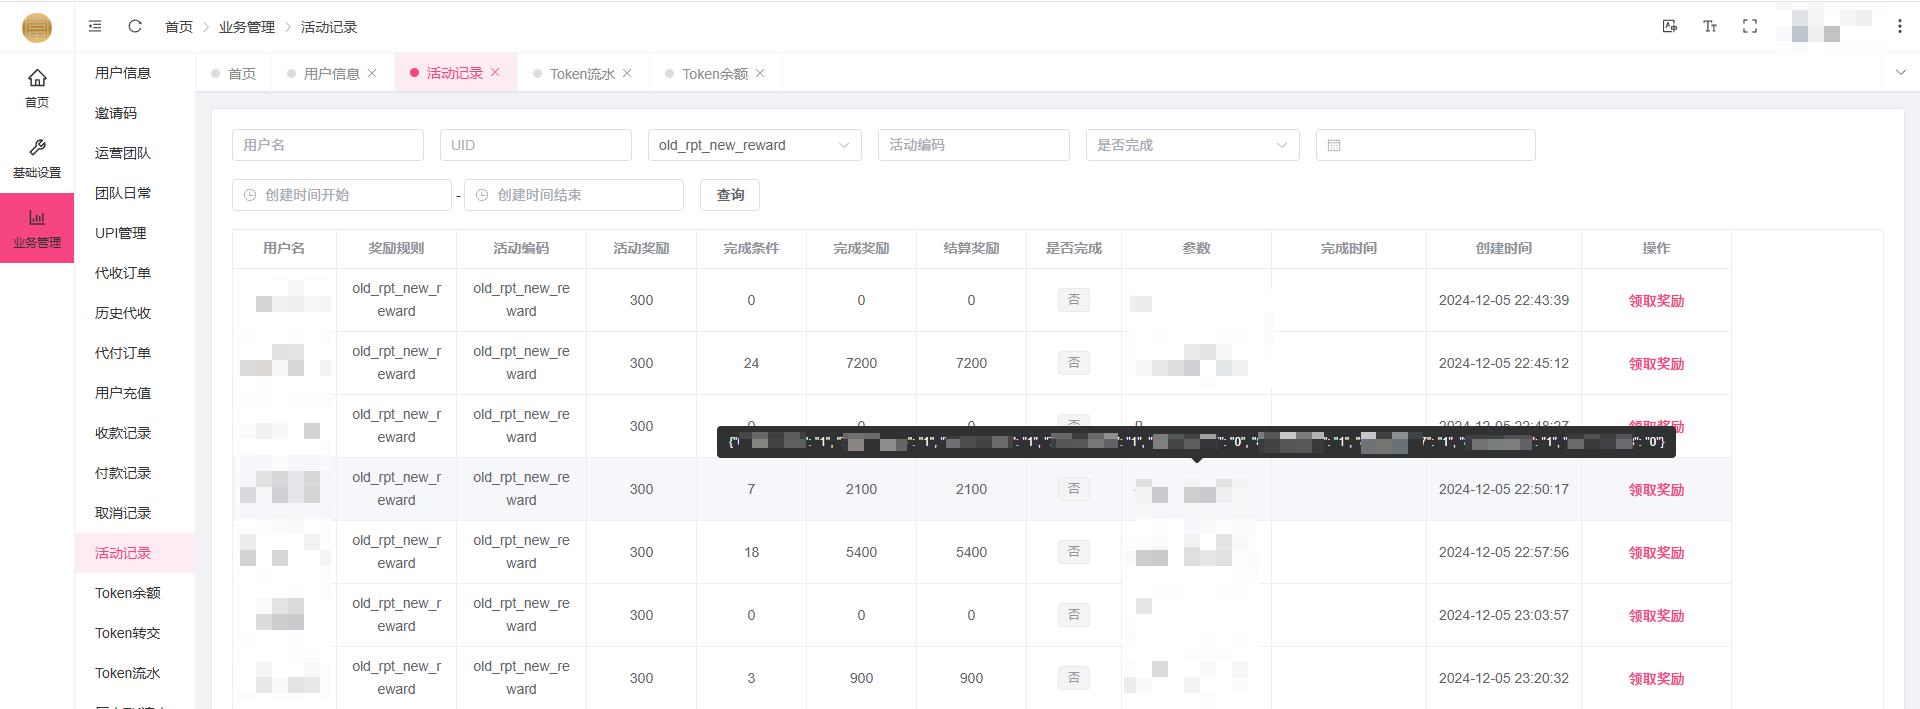1920x709 pixels.
Task: Close the Token流水 tab
Action: [627, 73]
